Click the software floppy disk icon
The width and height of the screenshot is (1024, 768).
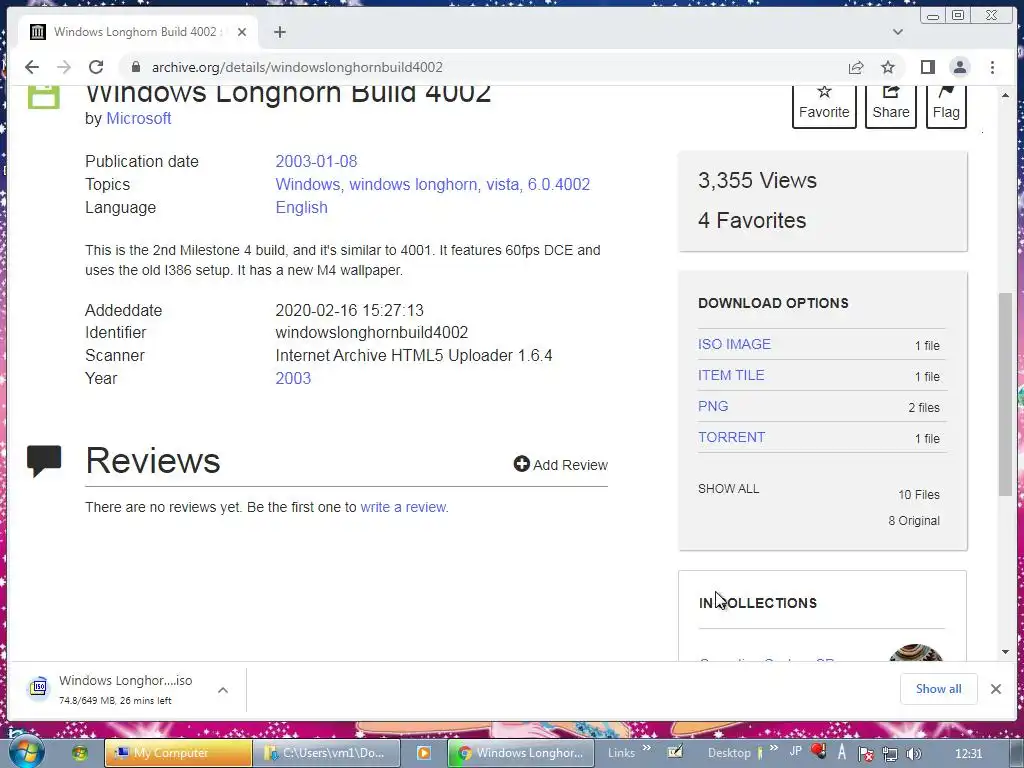point(44,97)
